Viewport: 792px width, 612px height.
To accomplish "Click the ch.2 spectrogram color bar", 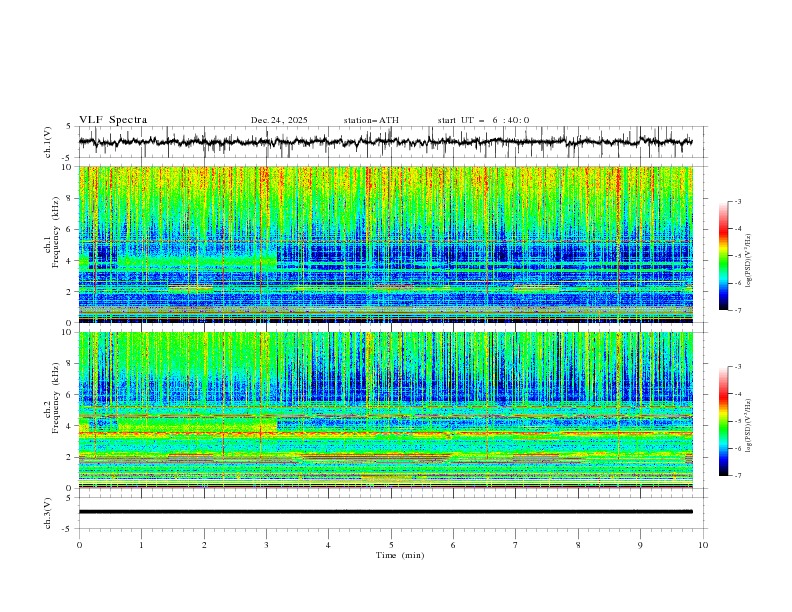I will 723,421.
